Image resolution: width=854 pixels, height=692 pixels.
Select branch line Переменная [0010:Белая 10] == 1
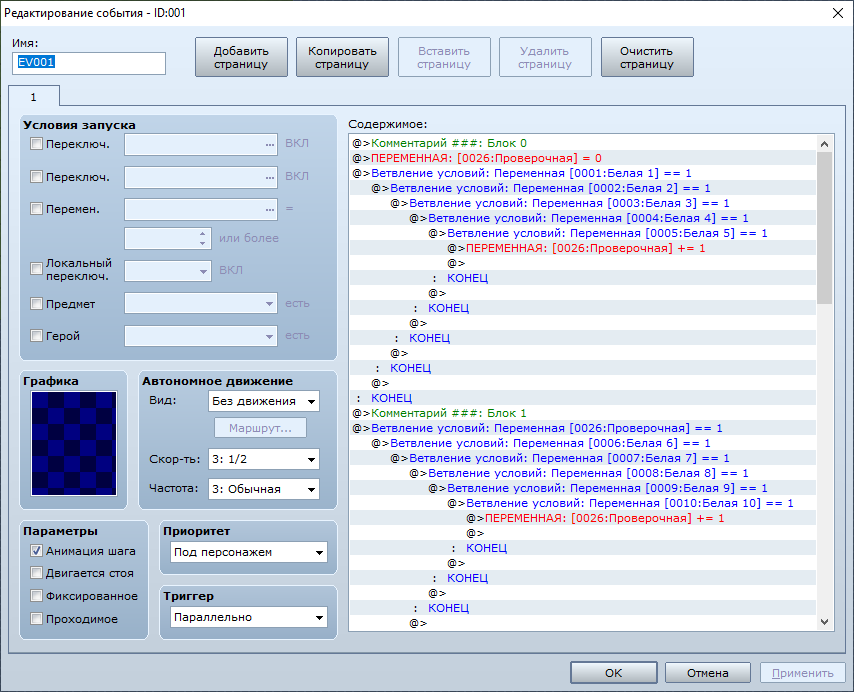tap(583, 503)
